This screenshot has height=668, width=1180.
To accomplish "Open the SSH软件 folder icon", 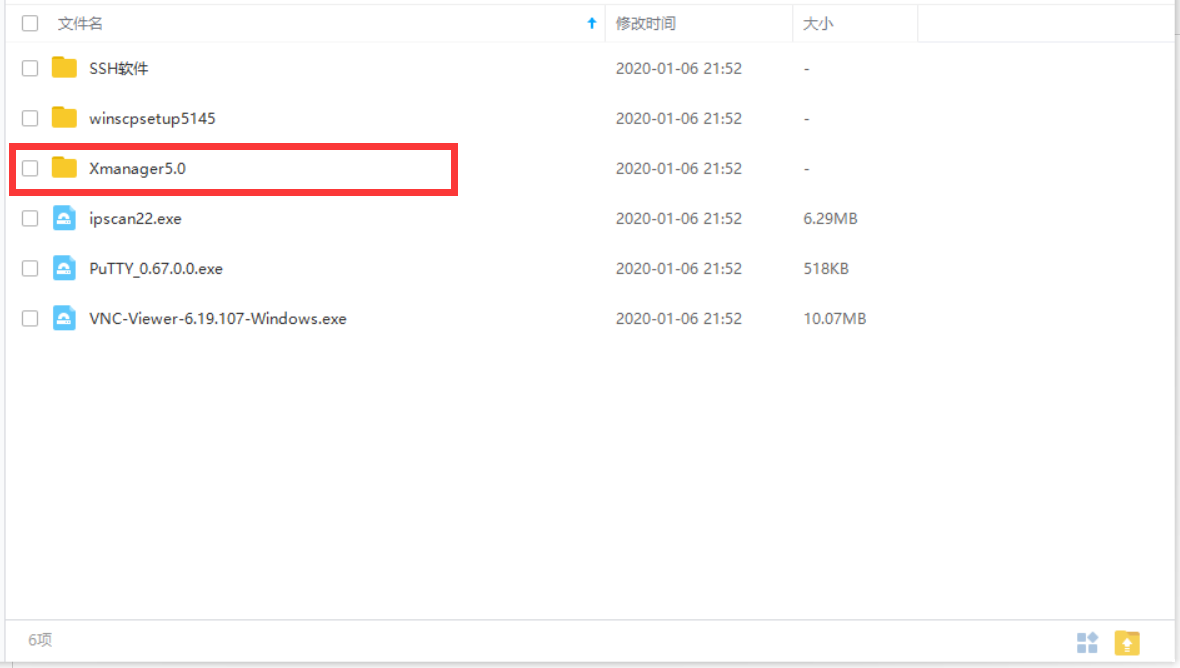I will coord(64,68).
